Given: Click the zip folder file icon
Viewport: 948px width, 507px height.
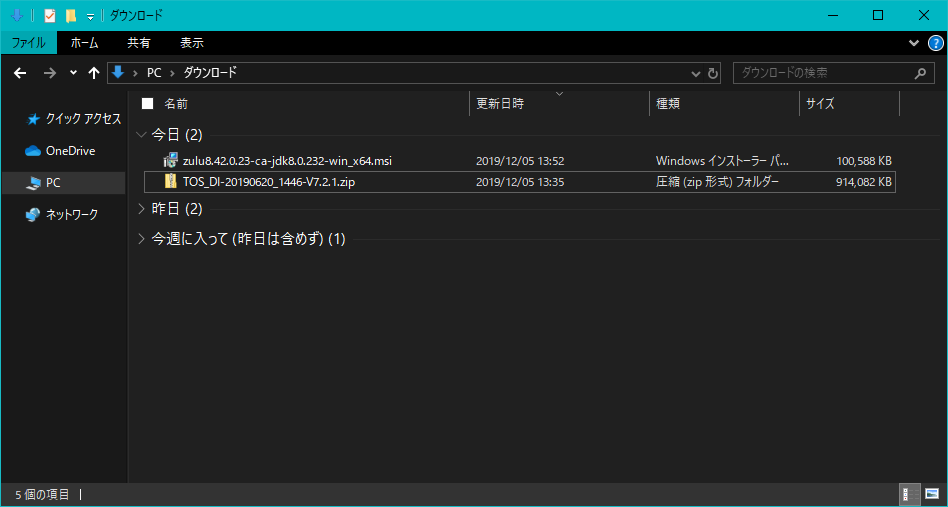Looking at the screenshot, I should pyautogui.click(x=170, y=181).
